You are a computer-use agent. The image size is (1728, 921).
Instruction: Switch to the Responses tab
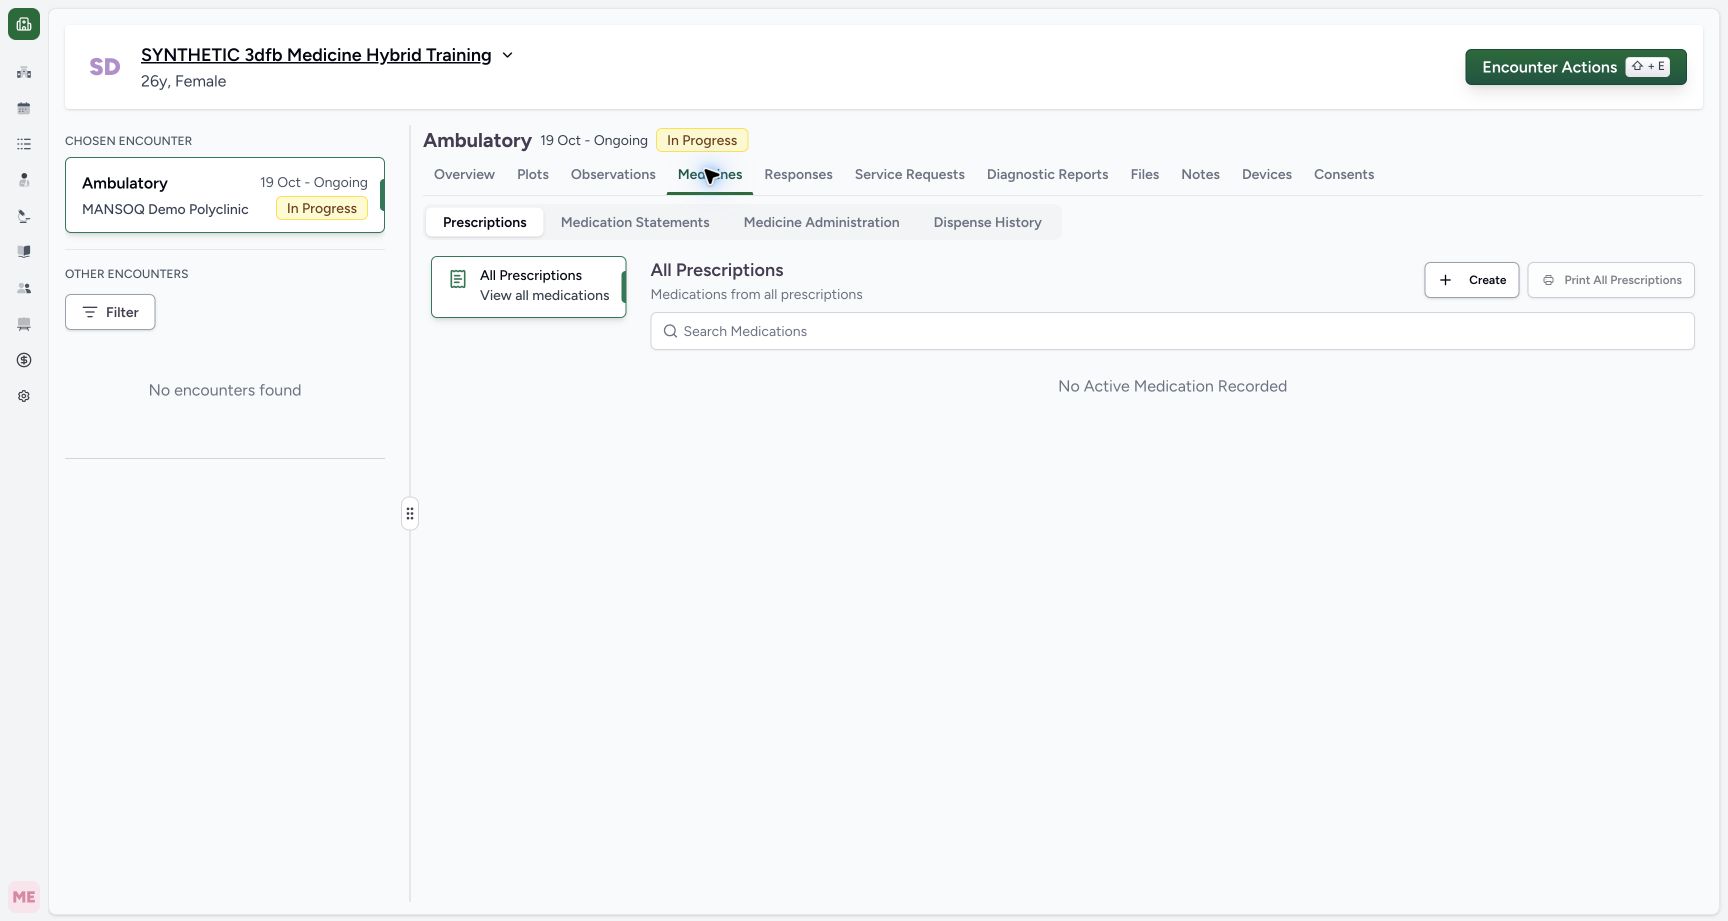(x=798, y=174)
